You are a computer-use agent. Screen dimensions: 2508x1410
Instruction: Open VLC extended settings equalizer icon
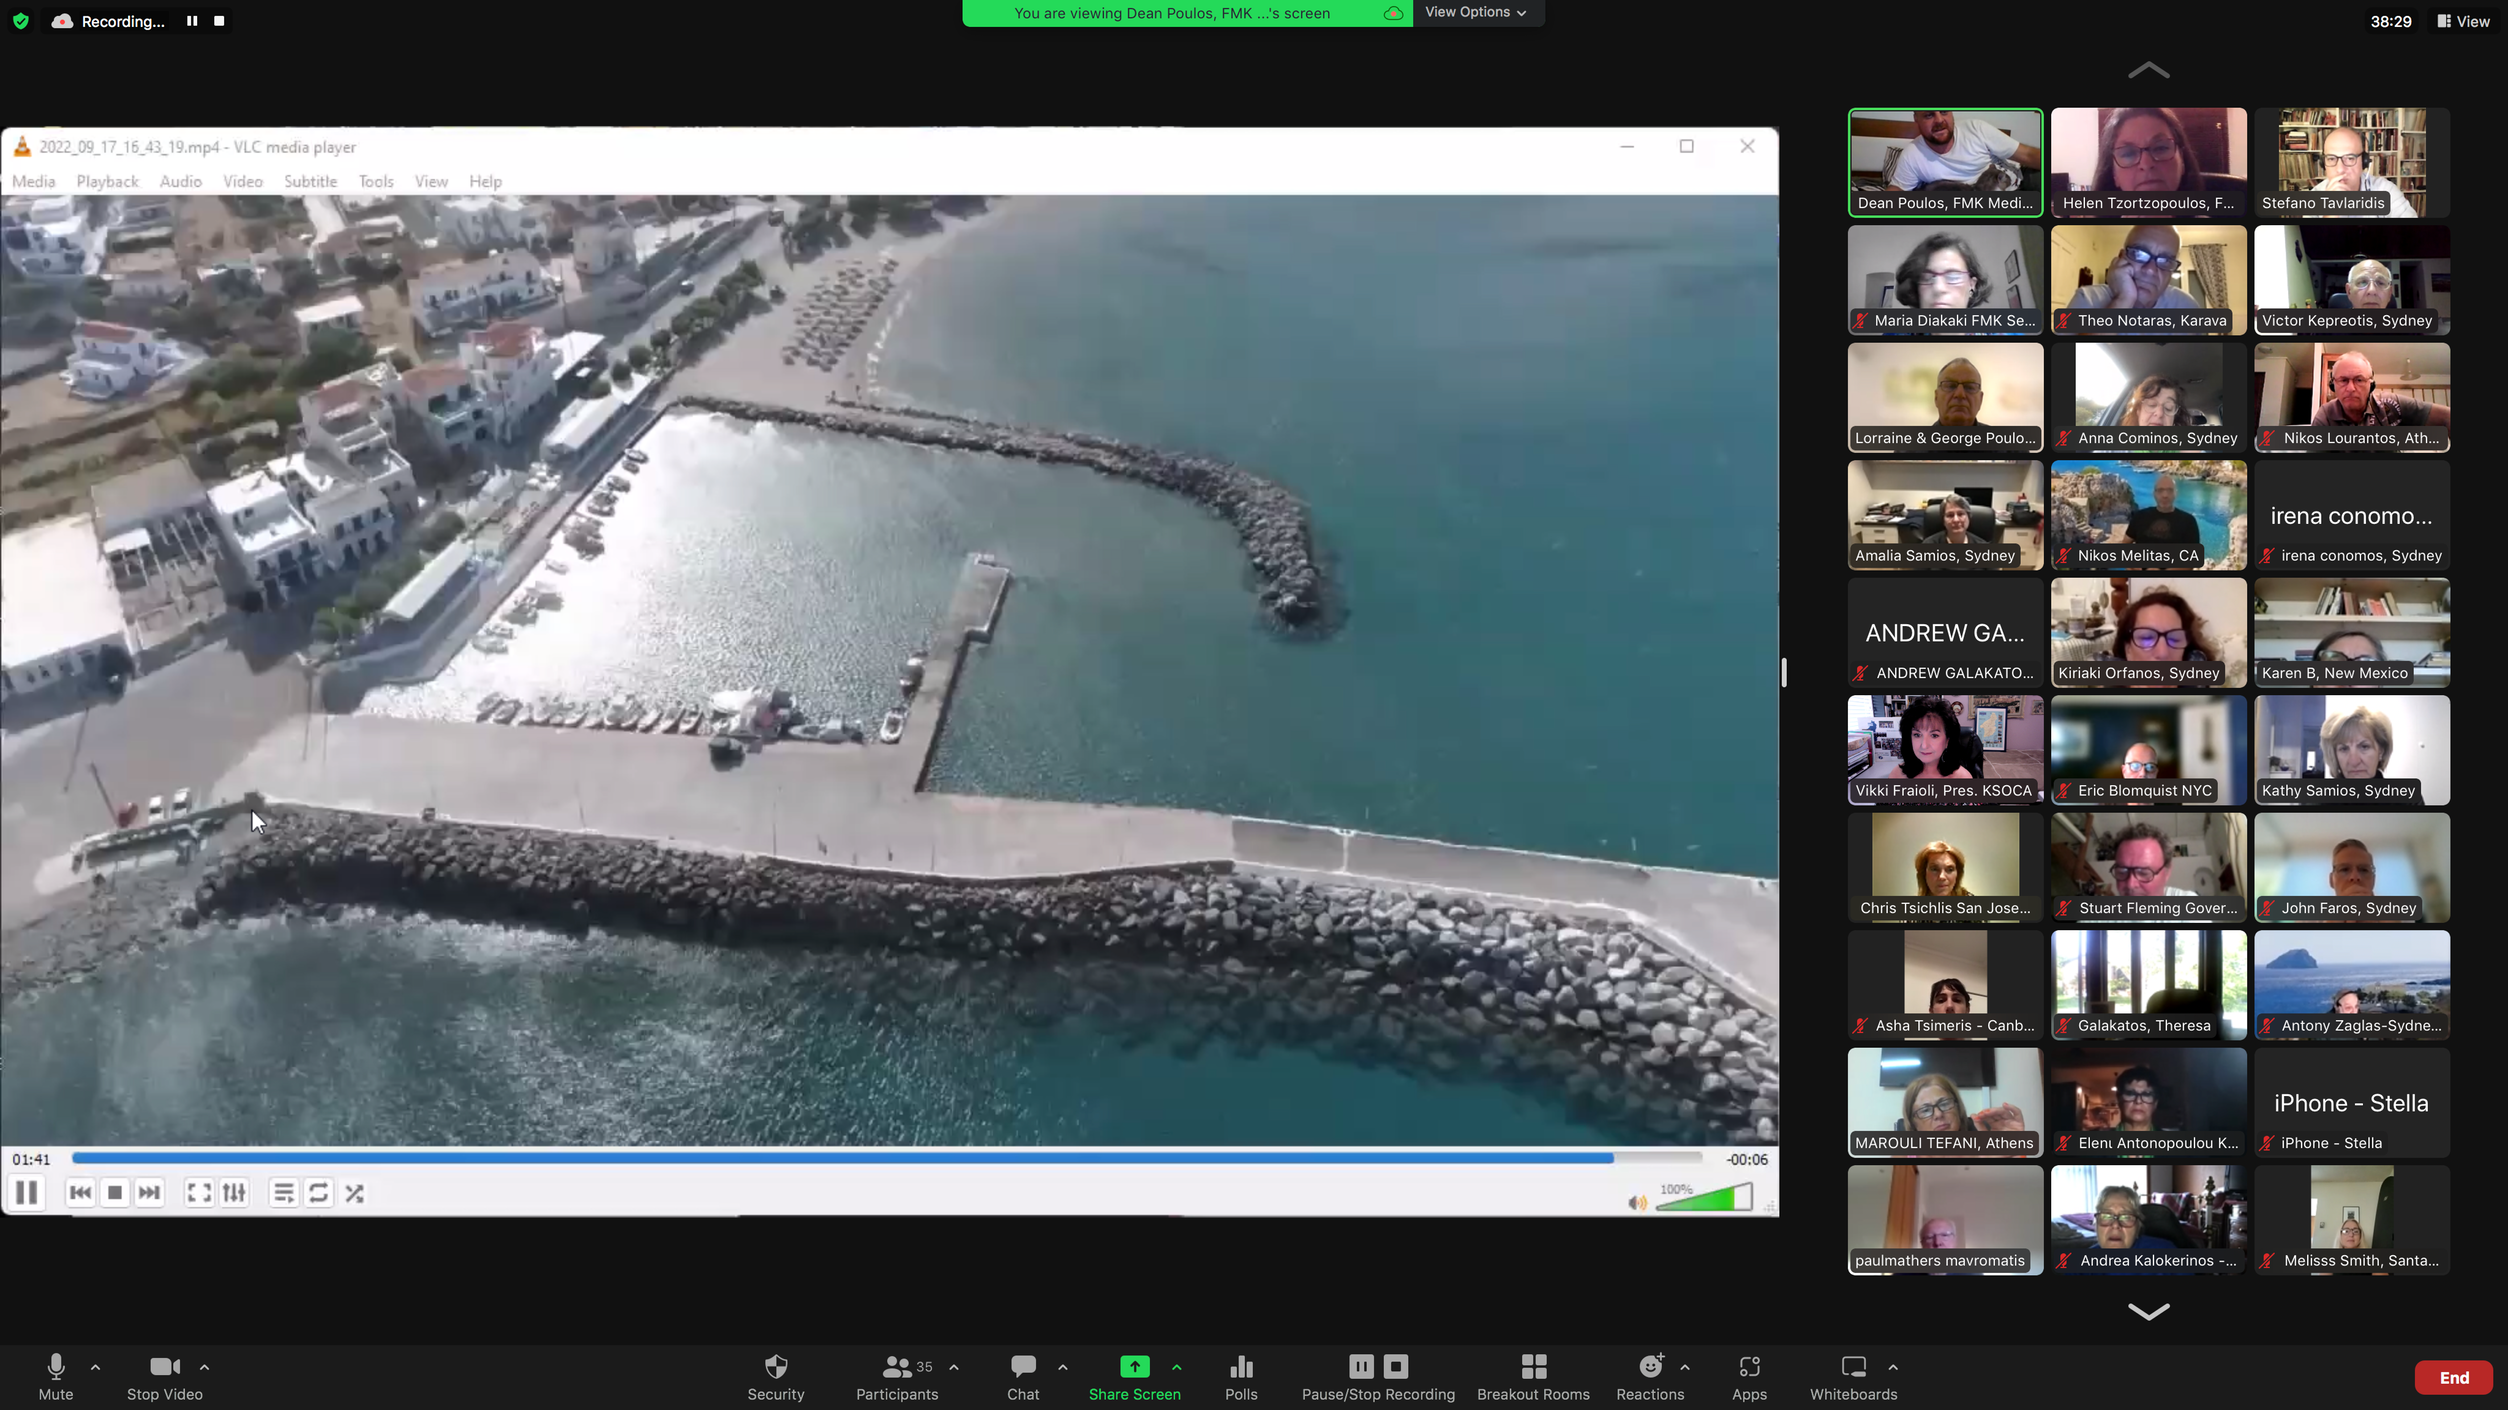[x=234, y=1192]
